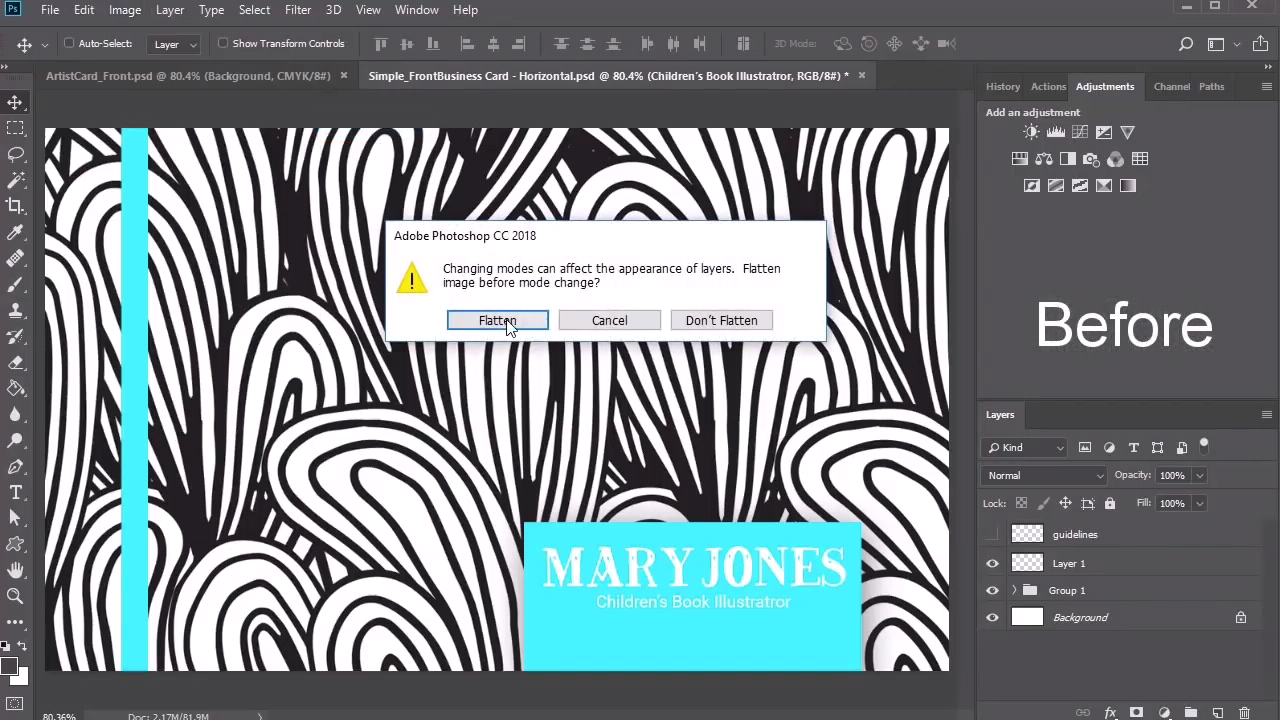Image resolution: width=1280 pixels, height=720 pixels.
Task: Select the Horizontal Type tool
Action: click(15, 492)
